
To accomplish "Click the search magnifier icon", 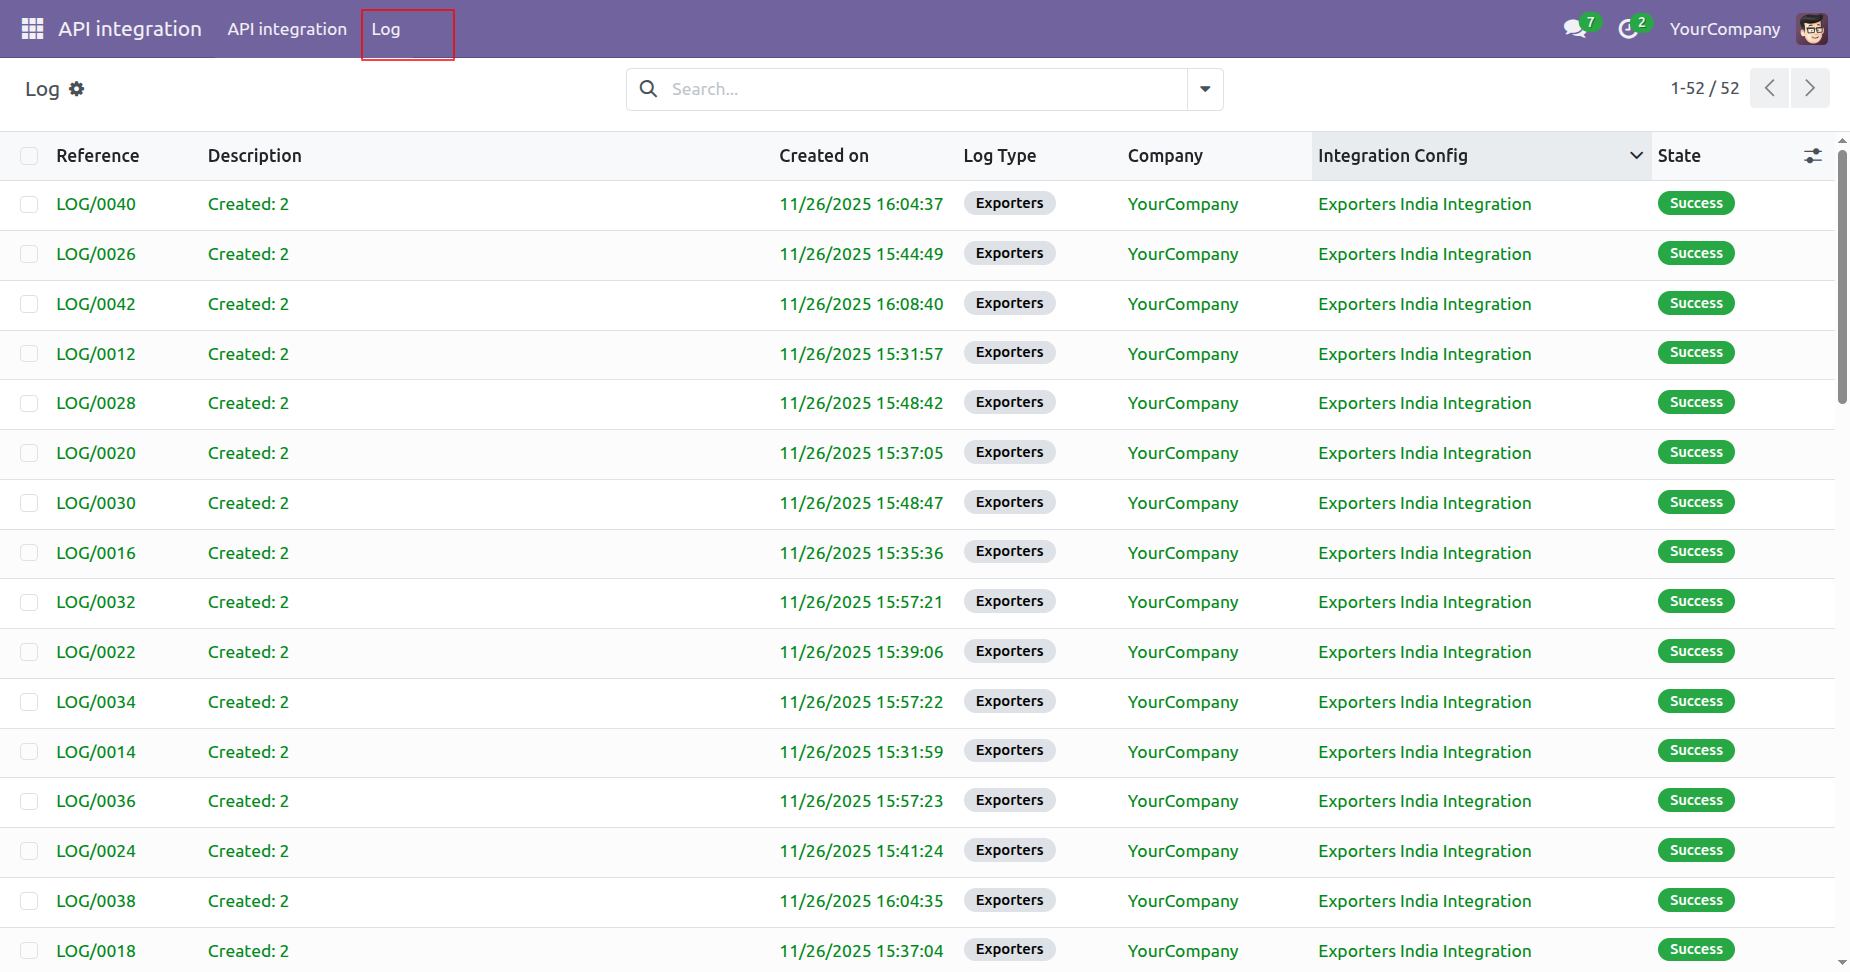I will [x=648, y=89].
